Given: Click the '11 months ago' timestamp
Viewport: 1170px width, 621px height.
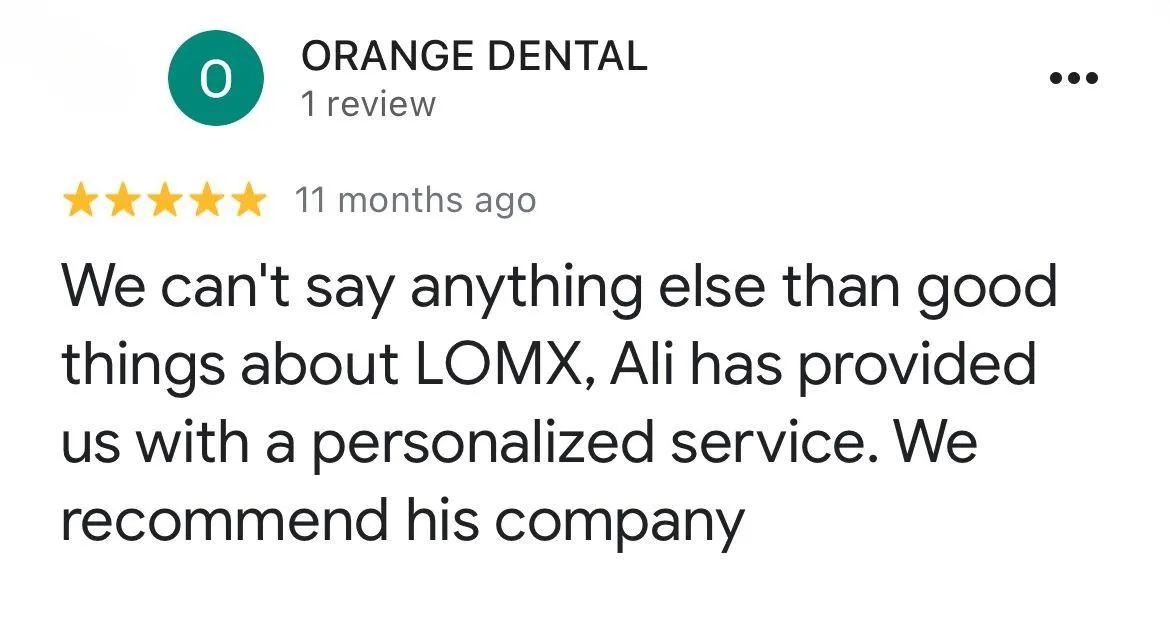Looking at the screenshot, I should [x=416, y=201].
